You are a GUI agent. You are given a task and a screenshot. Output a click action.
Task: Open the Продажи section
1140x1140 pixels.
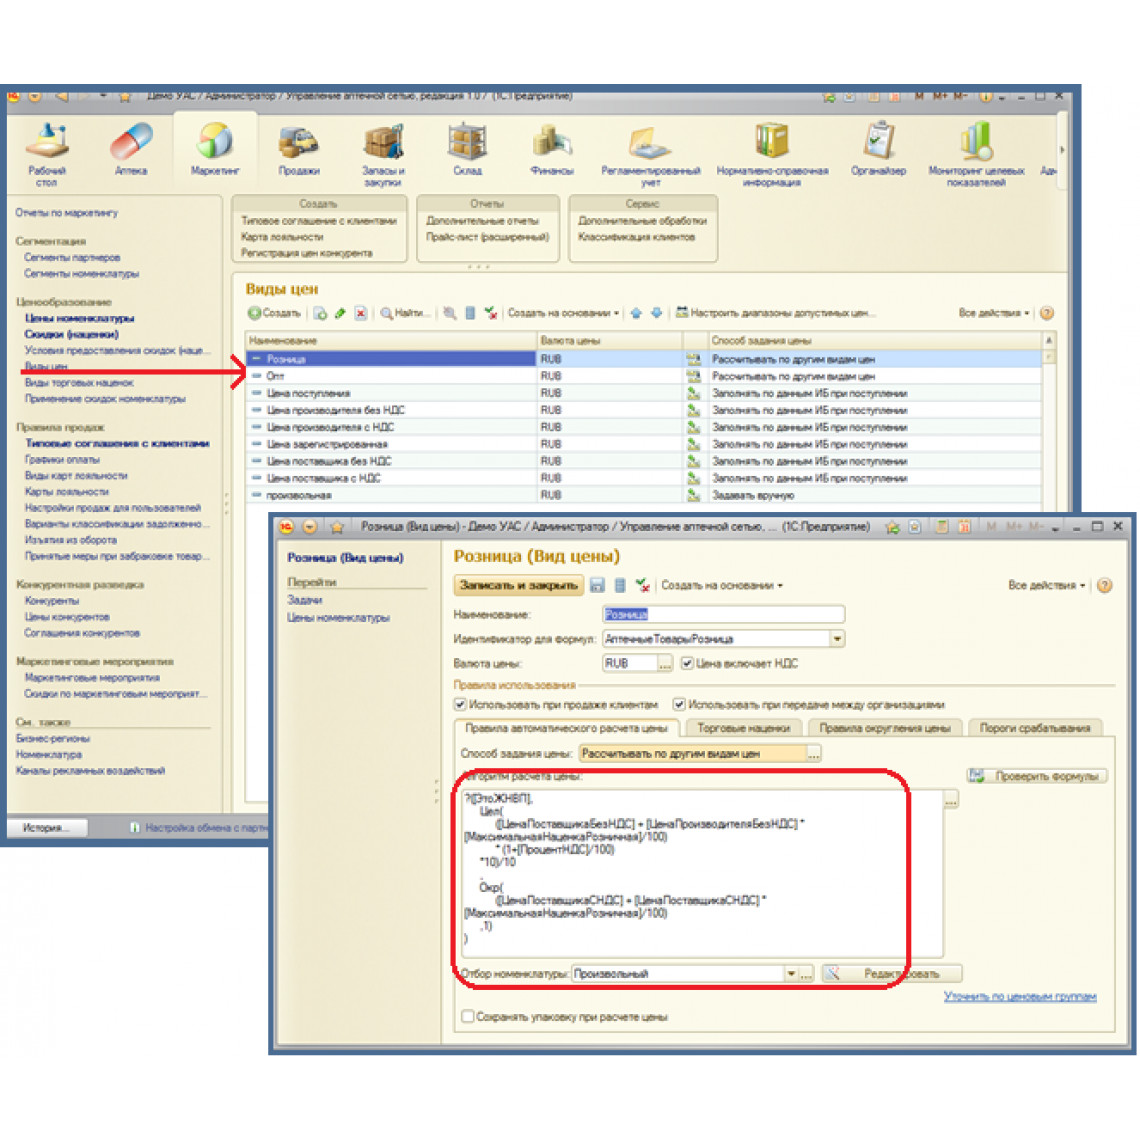click(299, 148)
